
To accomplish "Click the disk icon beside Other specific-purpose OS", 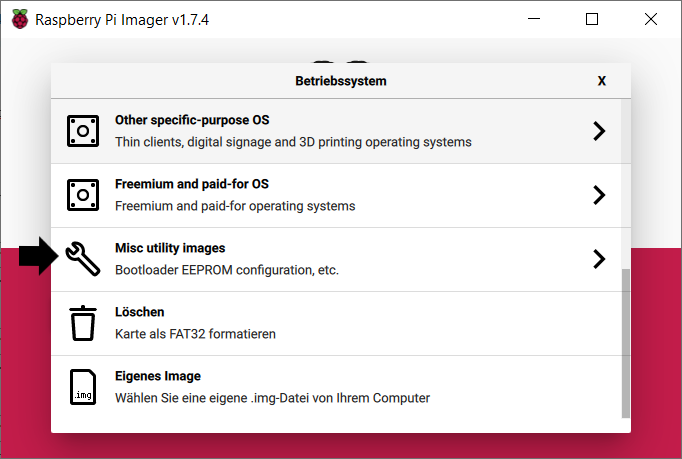I will pos(83,131).
